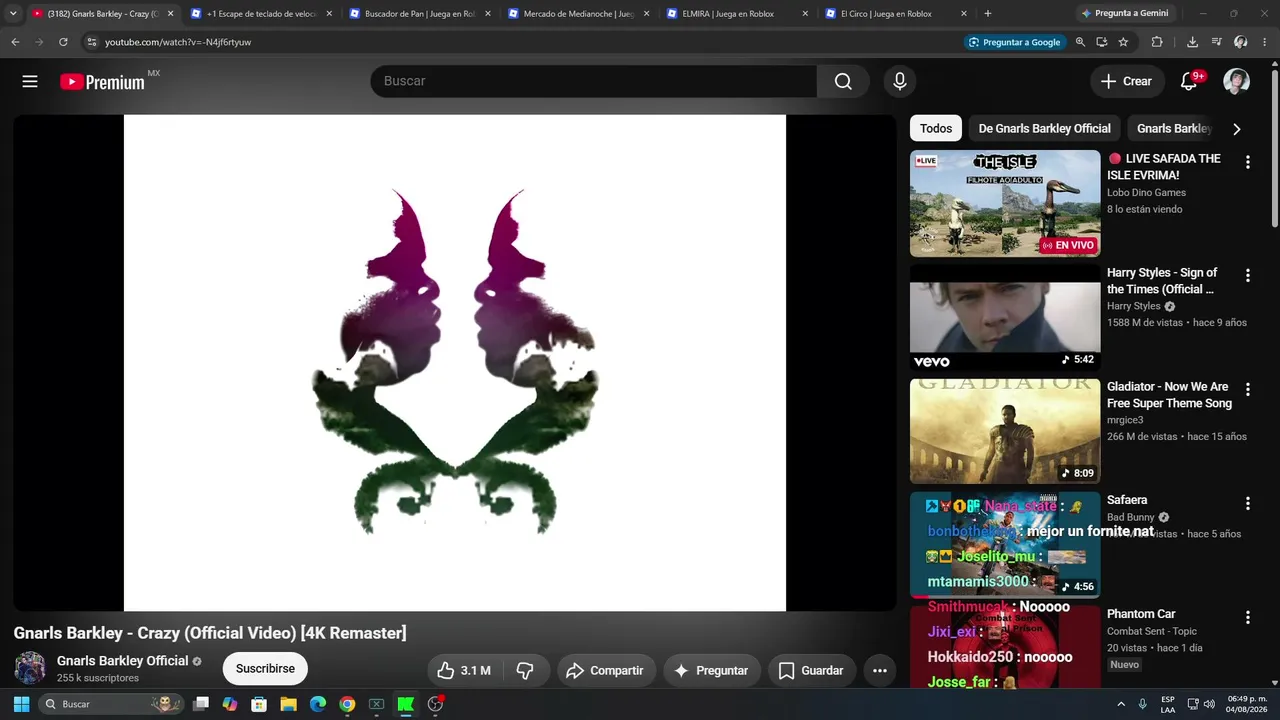
Task: Bookmark this page with the star
Action: [x=1123, y=42]
